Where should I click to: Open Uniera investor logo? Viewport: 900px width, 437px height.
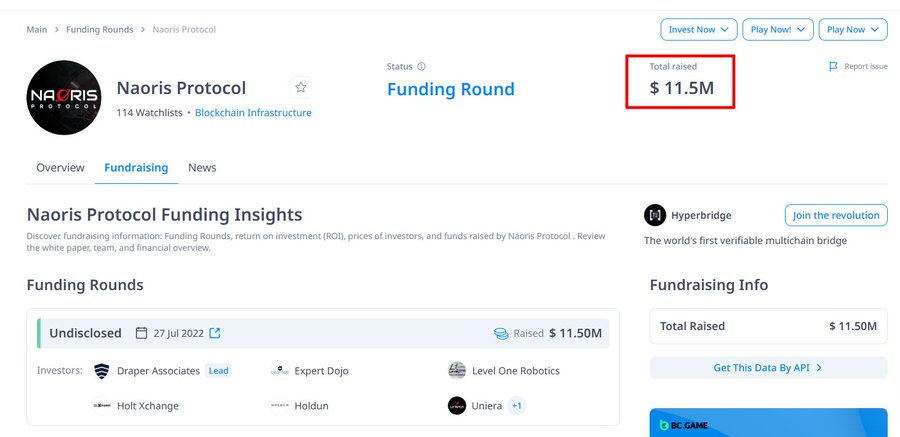(x=457, y=405)
